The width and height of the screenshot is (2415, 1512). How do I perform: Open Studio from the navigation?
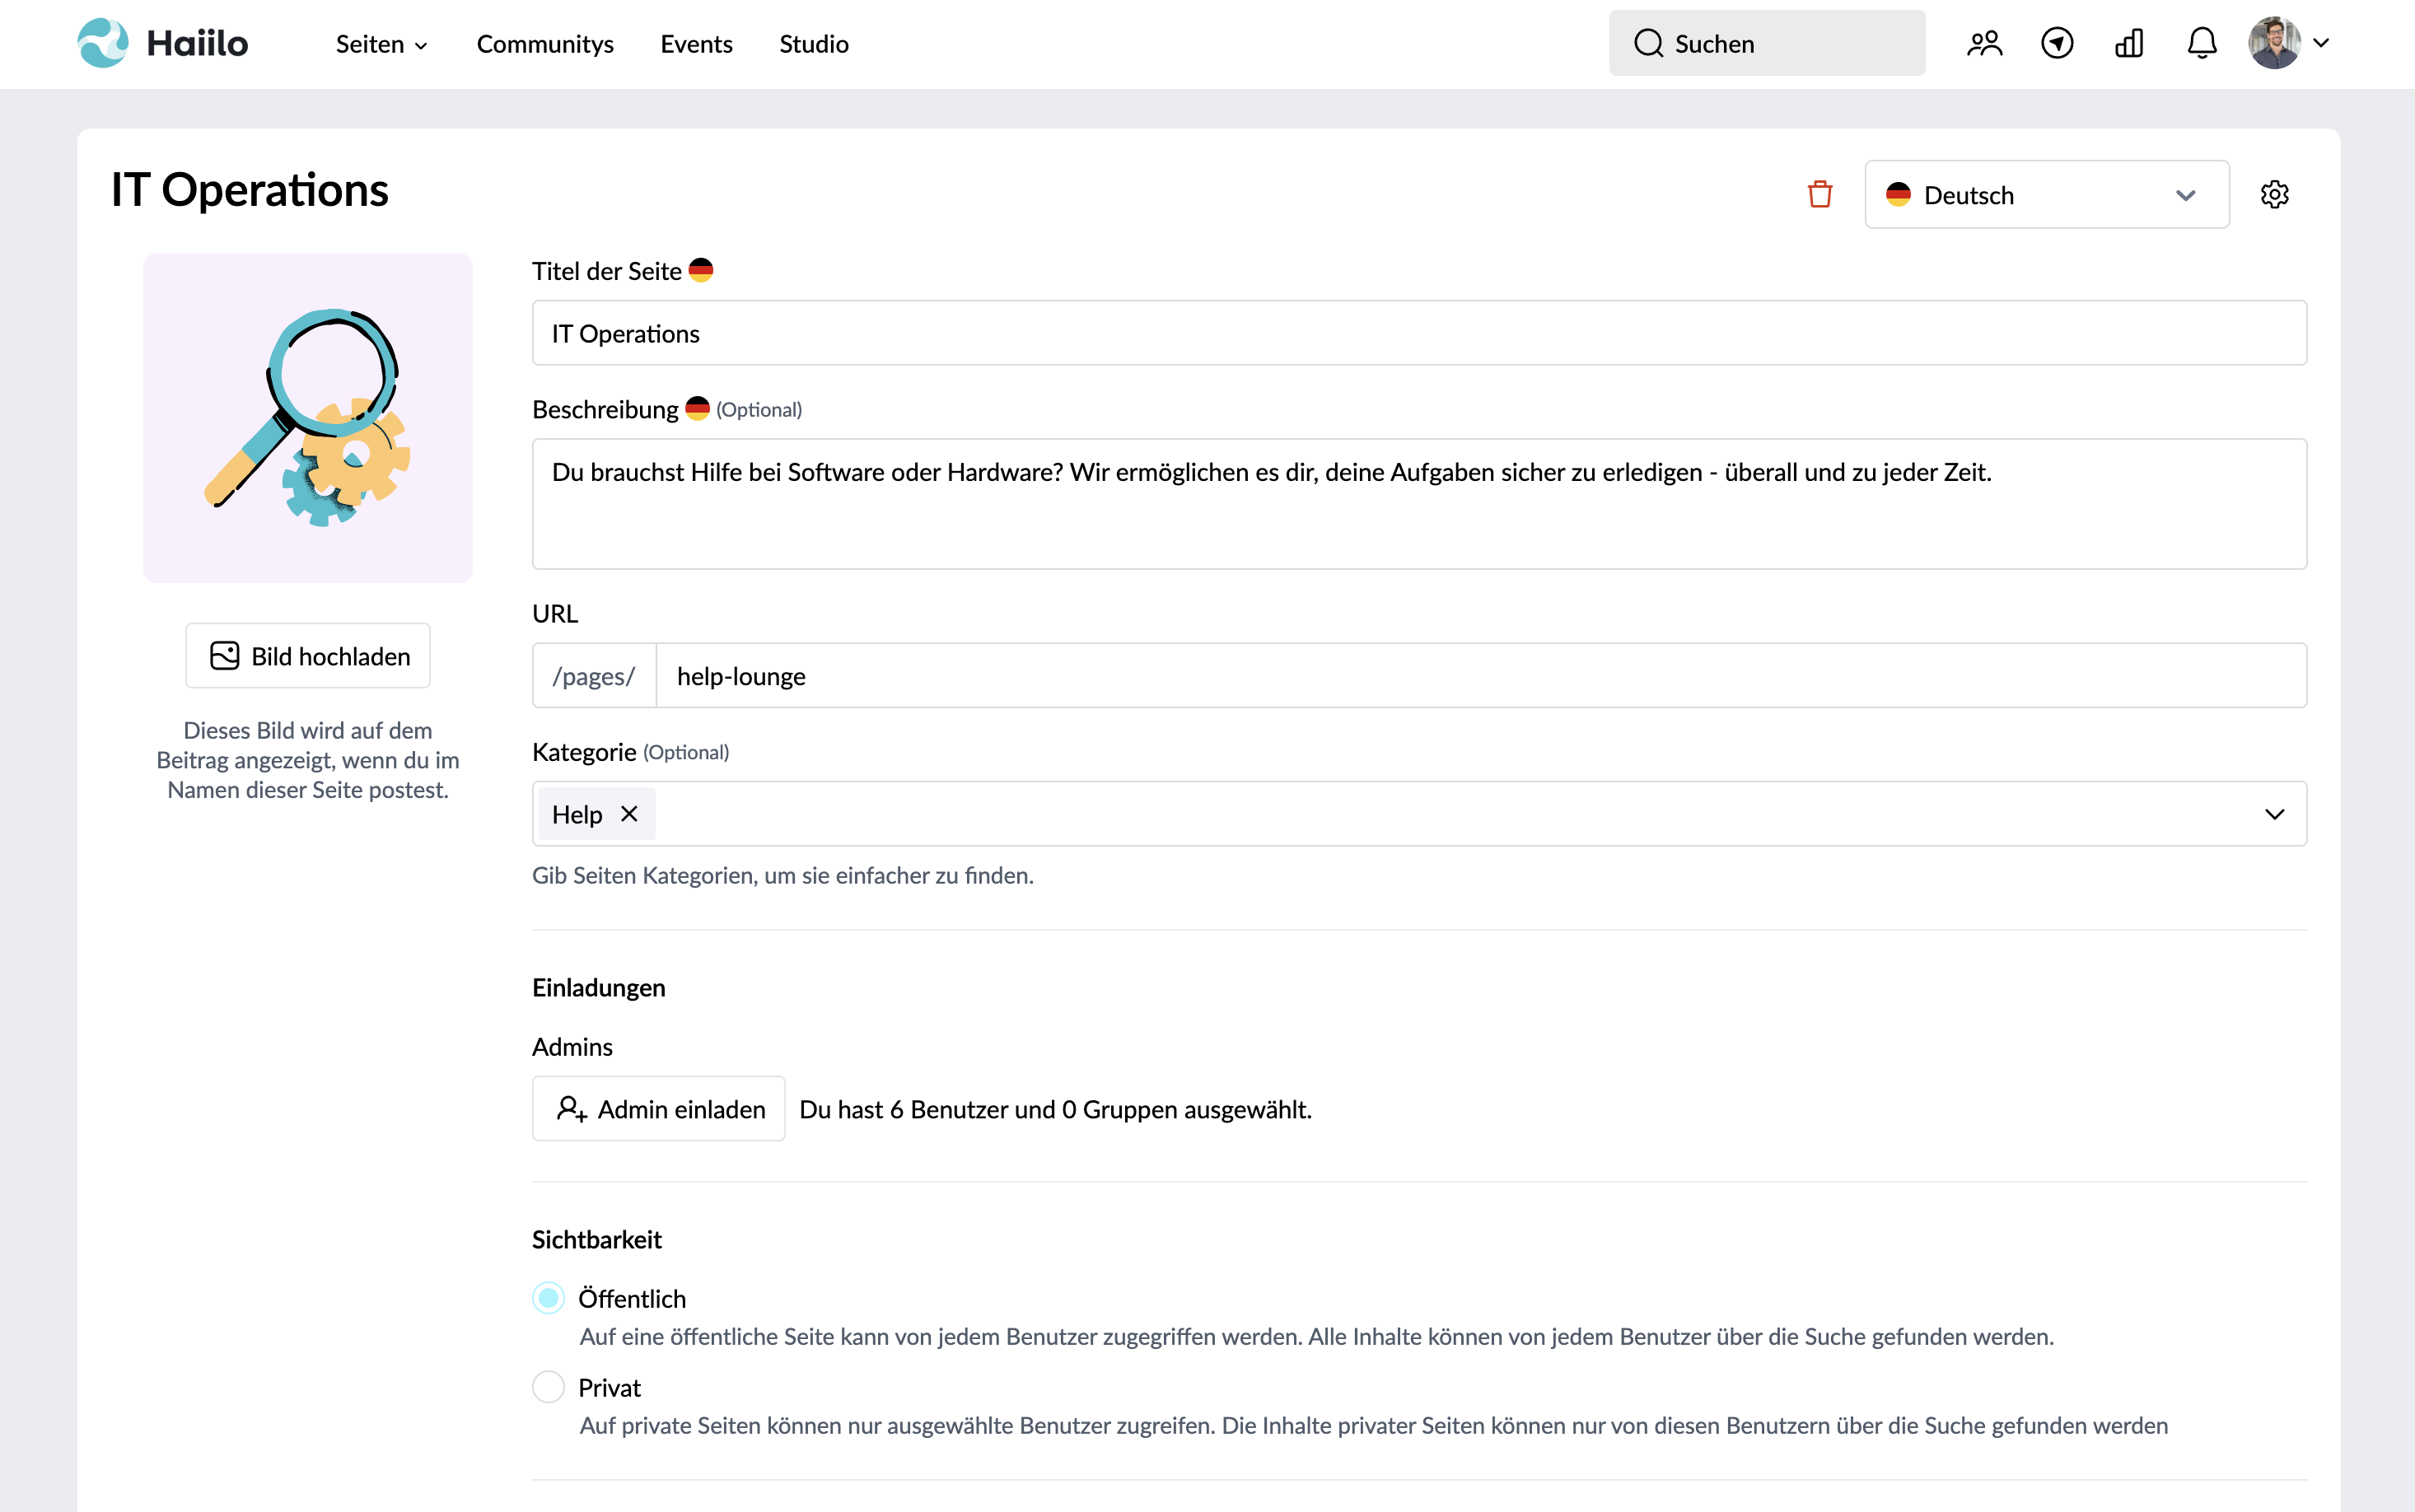(x=814, y=44)
